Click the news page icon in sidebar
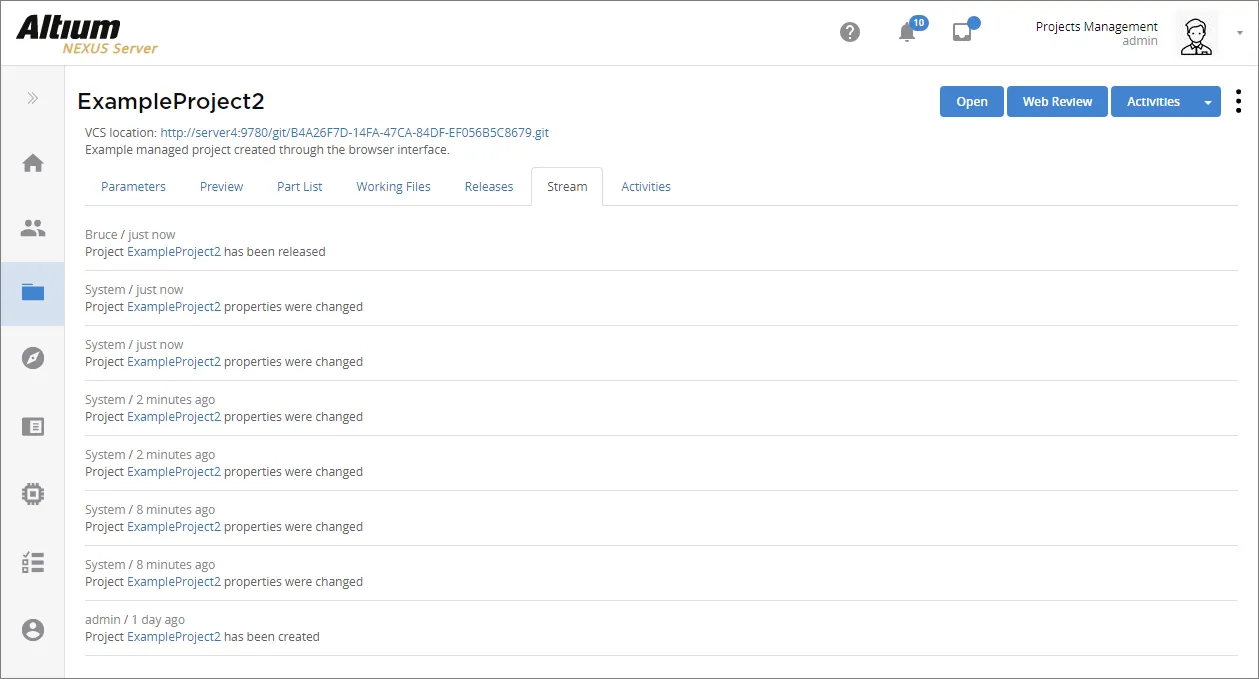The height and width of the screenshot is (679, 1259). (33, 427)
